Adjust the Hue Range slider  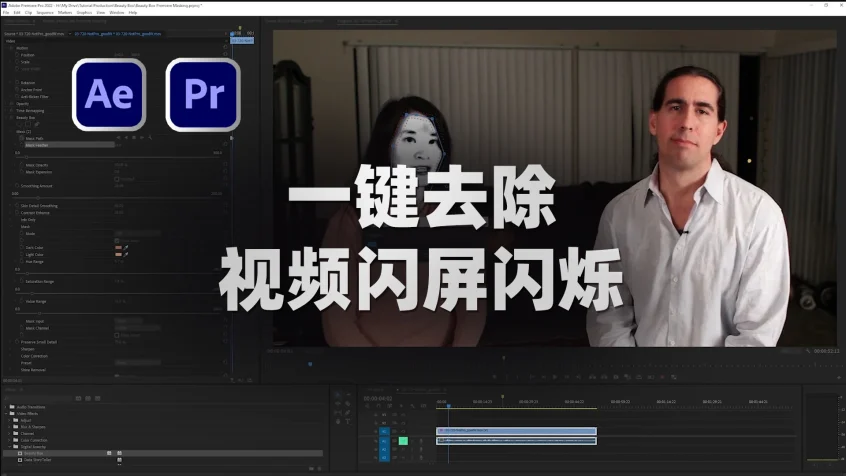[x=27, y=274]
